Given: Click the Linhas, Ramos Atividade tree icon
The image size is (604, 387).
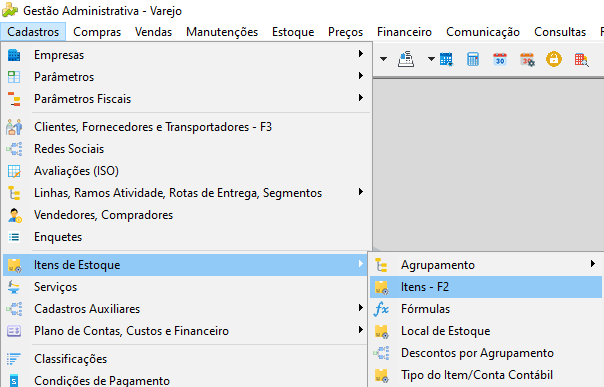Looking at the screenshot, I should [14, 193].
